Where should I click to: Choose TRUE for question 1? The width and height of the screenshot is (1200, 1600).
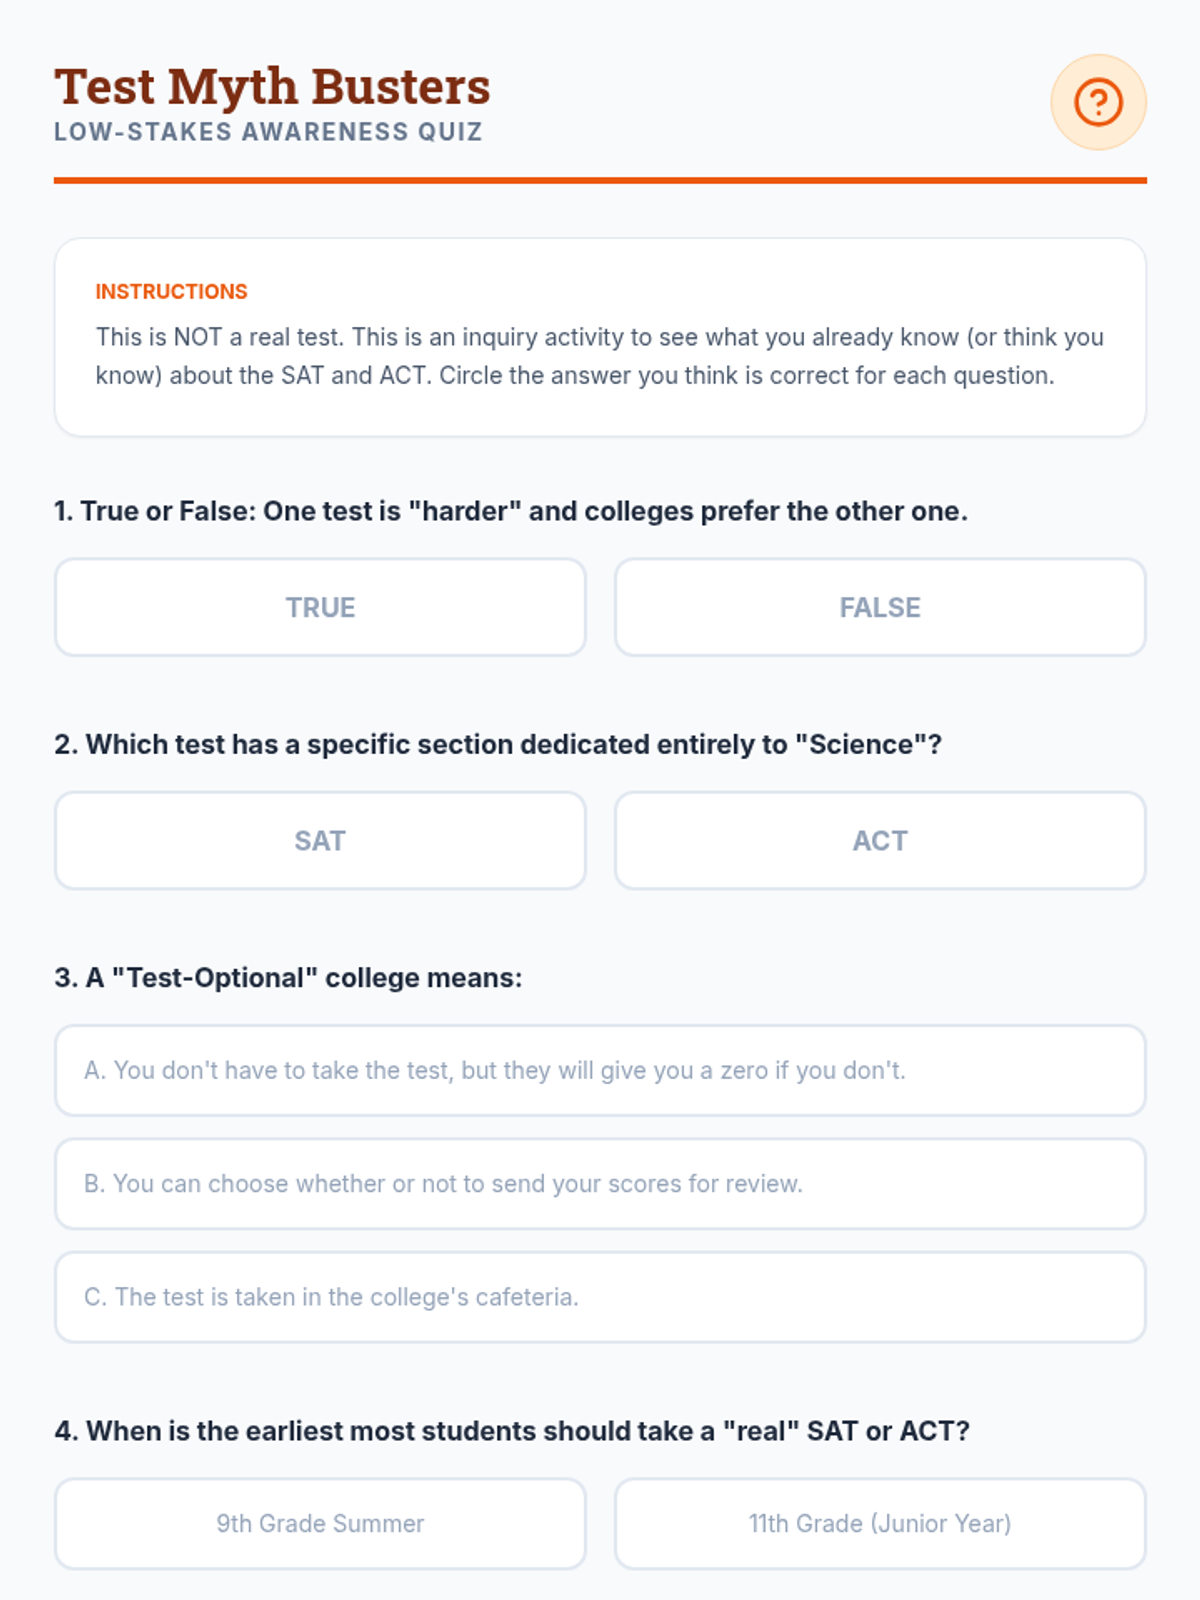point(320,607)
